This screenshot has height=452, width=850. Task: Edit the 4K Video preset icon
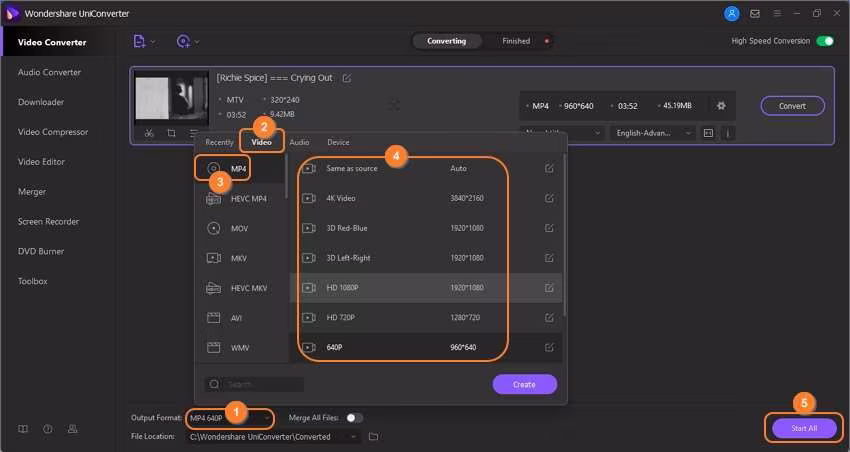point(549,198)
